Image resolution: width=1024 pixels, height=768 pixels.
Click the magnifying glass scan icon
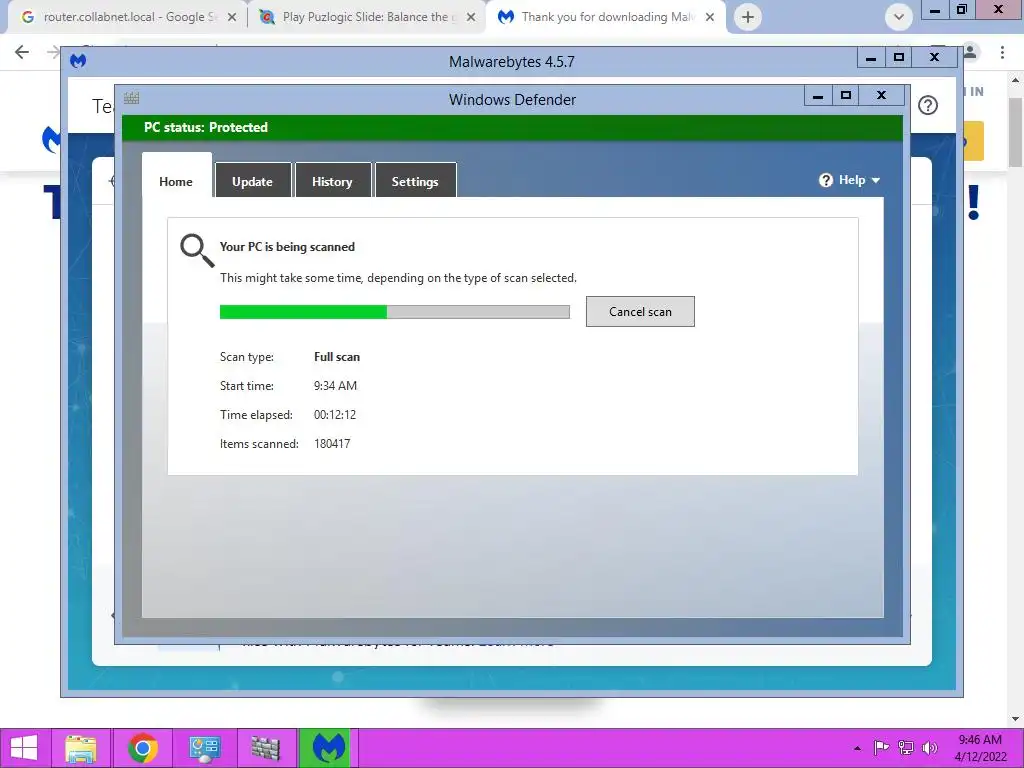(x=197, y=251)
